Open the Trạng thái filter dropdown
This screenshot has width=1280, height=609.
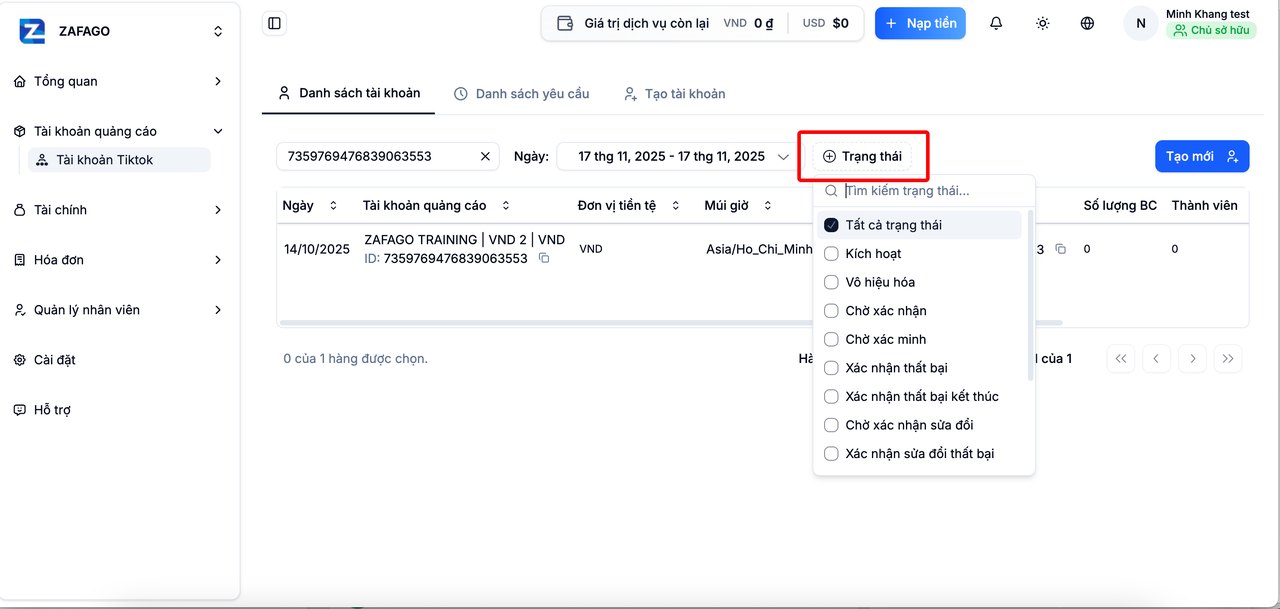click(862, 156)
